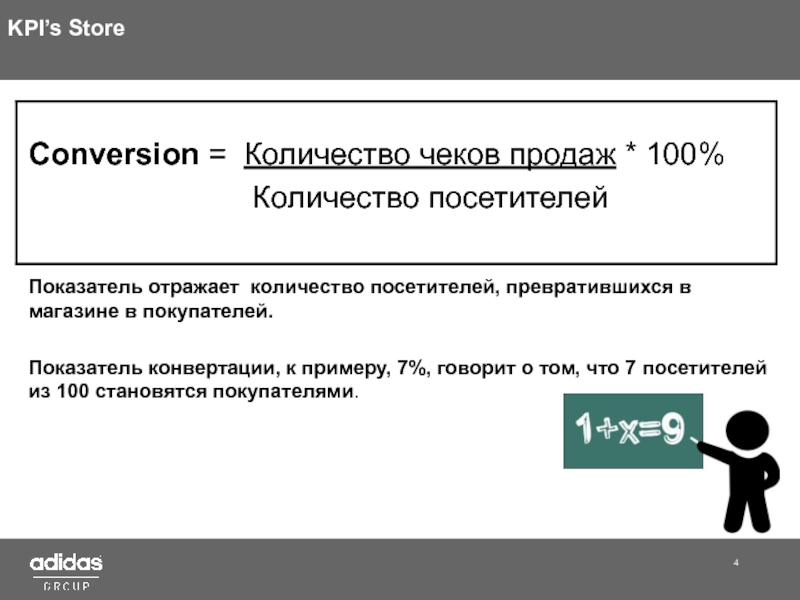This screenshot has height=600, width=800.
Task: Click the "KPI's Store" slide title
Action: tap(66, 29)
